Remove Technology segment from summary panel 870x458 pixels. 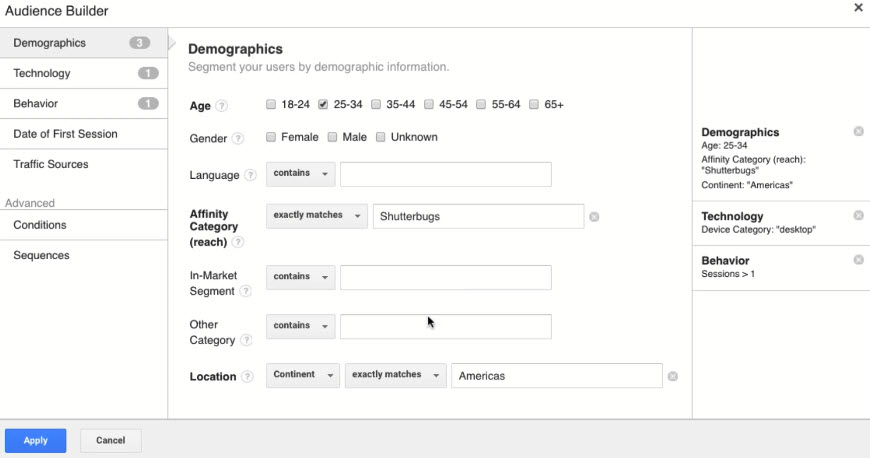point(858,216)
